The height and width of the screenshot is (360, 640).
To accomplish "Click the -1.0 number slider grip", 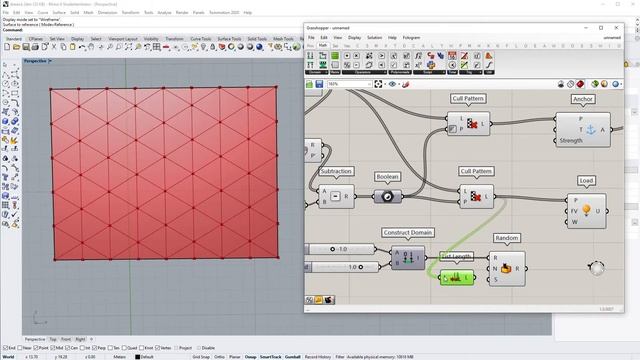I will point(332,249).
